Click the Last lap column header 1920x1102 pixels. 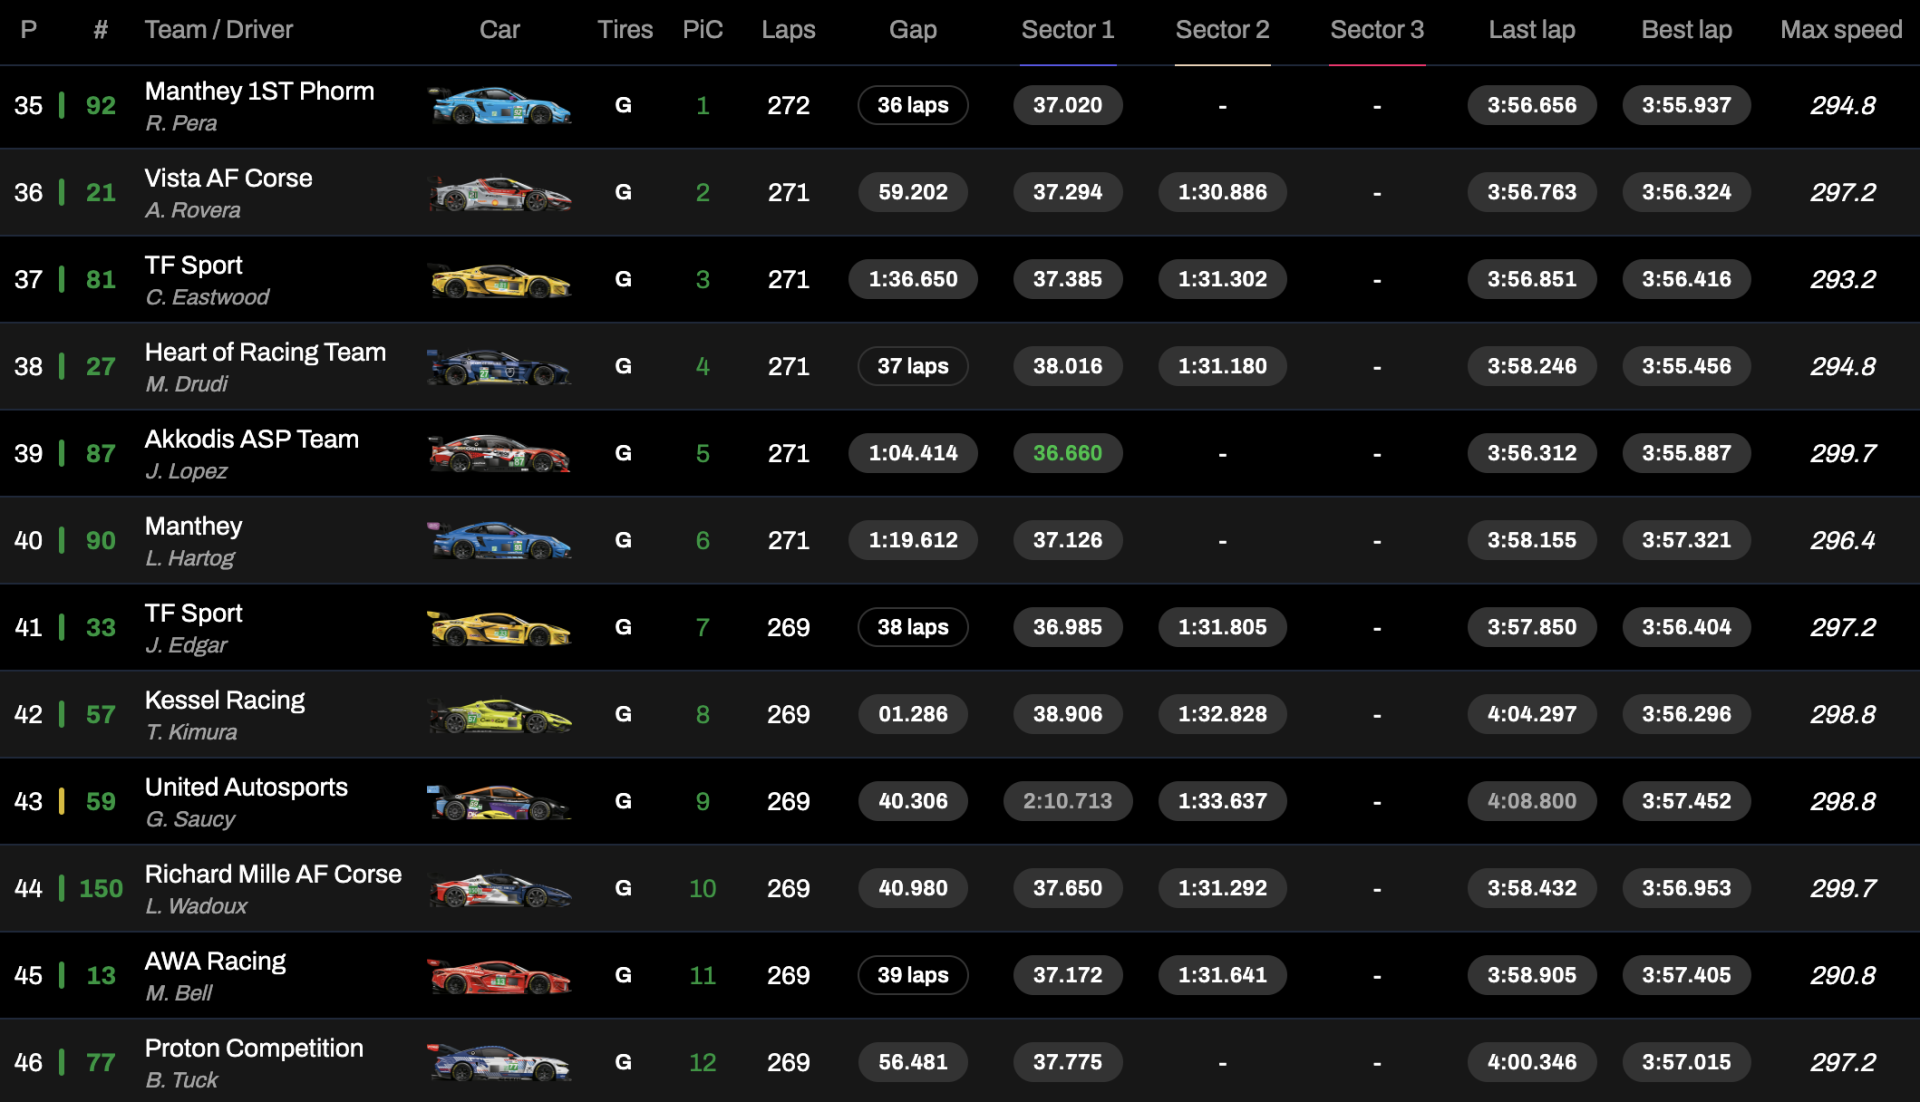(x=1531, y=30)
